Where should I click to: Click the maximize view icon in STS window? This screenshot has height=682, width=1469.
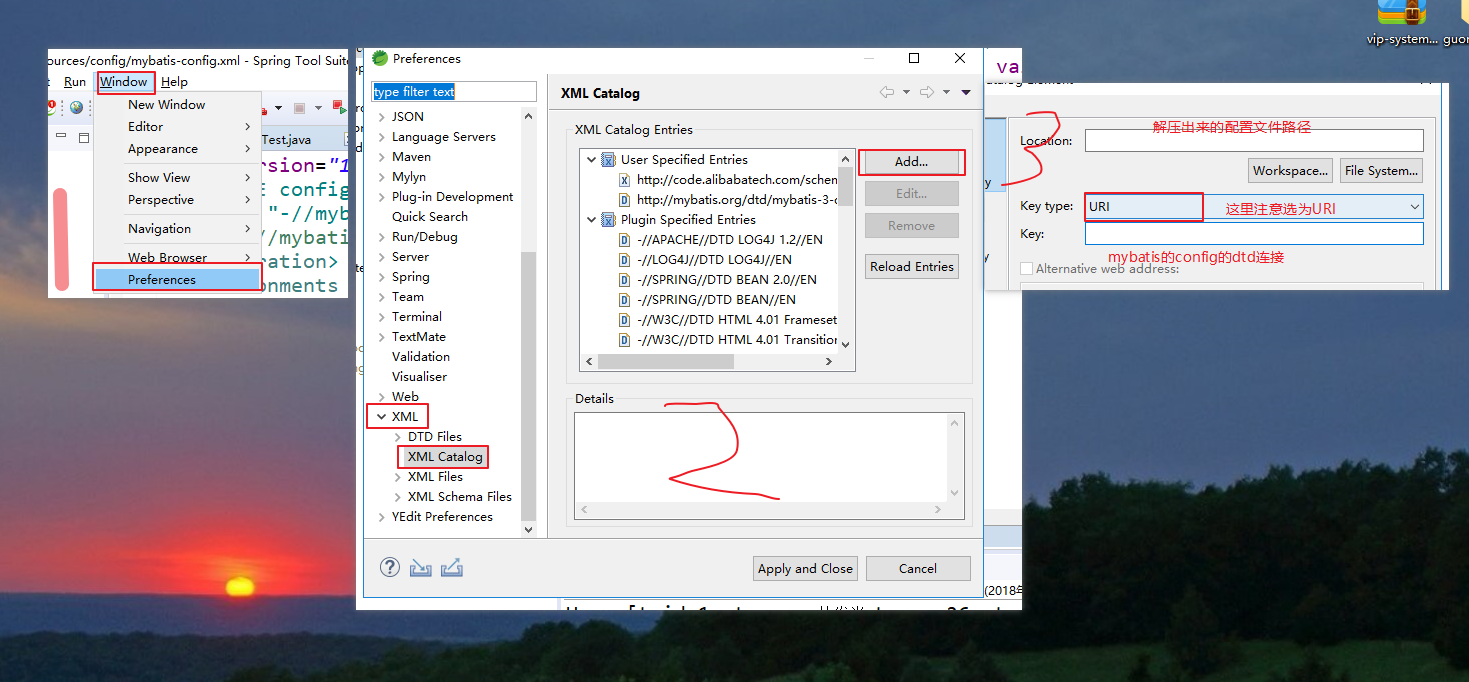click(84, 137)
